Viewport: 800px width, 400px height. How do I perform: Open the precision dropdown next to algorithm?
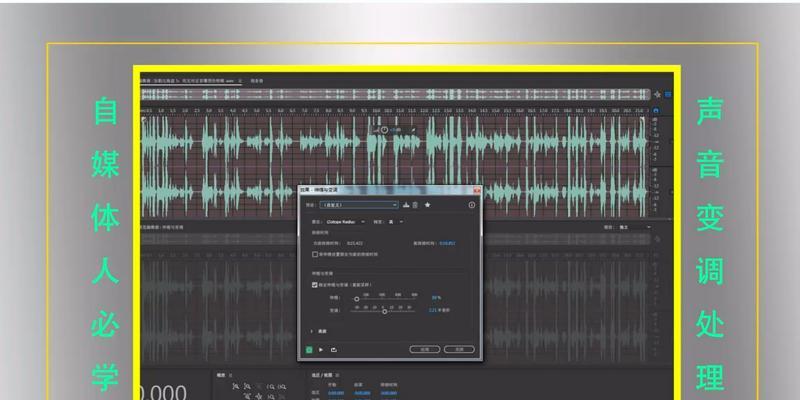click(x=396, y=222)
